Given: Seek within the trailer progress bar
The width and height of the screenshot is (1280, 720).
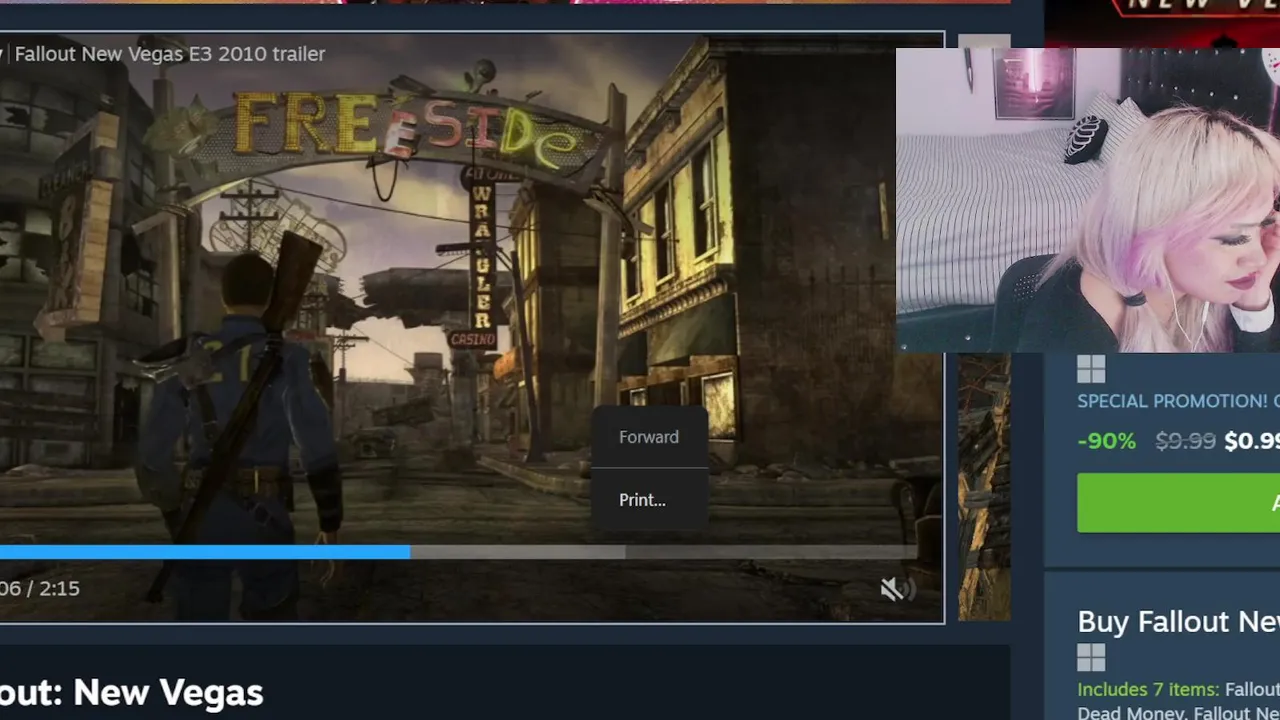Looking at the screenshot, I should pyautogui.click(x=458, y=552).
